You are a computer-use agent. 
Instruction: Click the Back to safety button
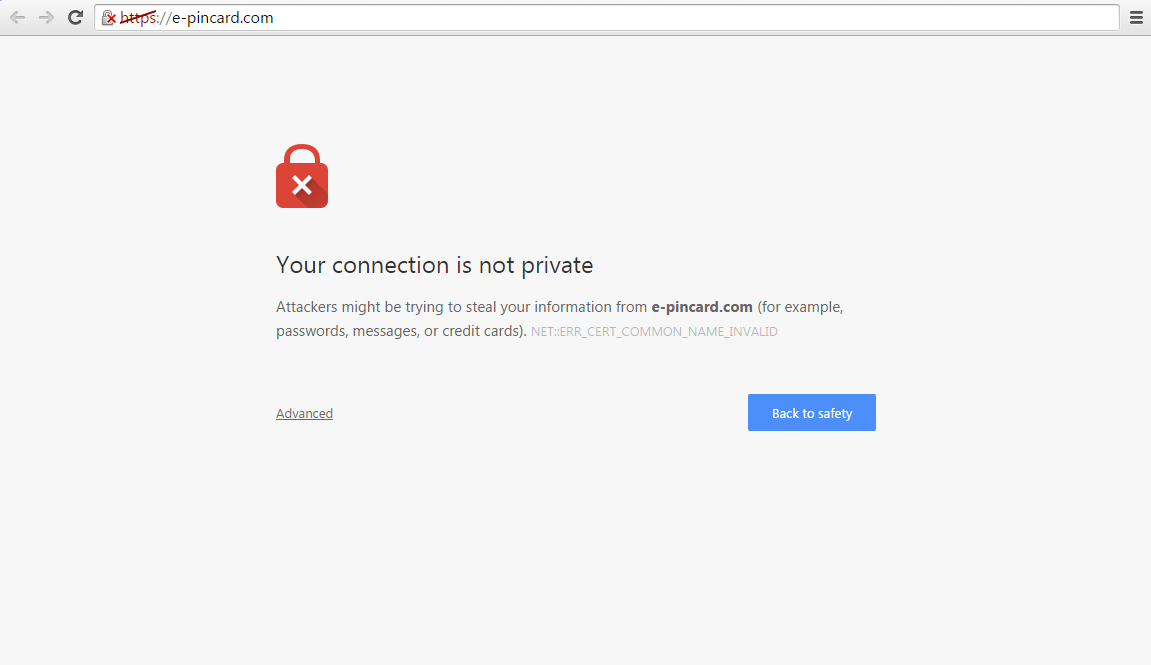(812, 413)
